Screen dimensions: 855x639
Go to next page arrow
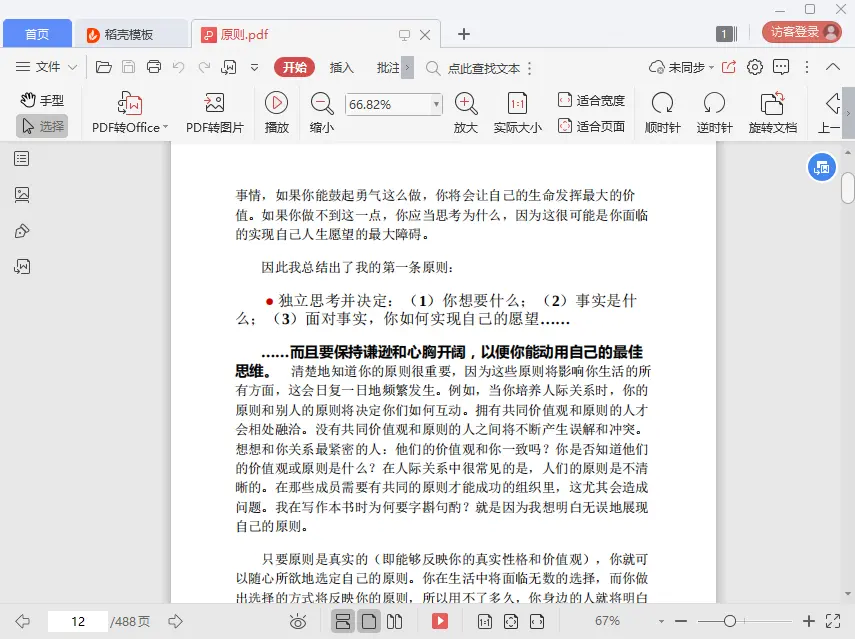(175, 621)
